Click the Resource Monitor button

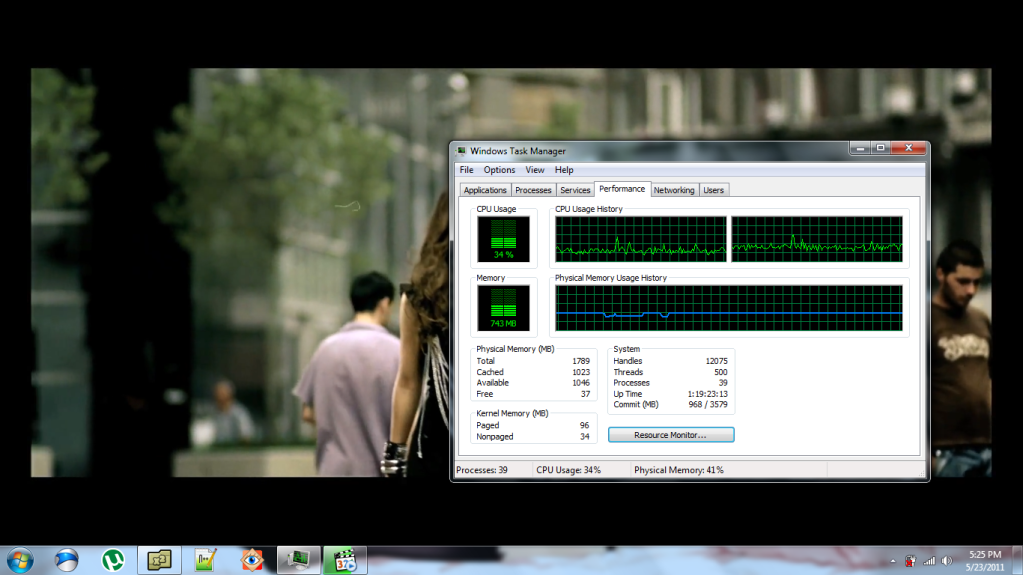(671, 435)
